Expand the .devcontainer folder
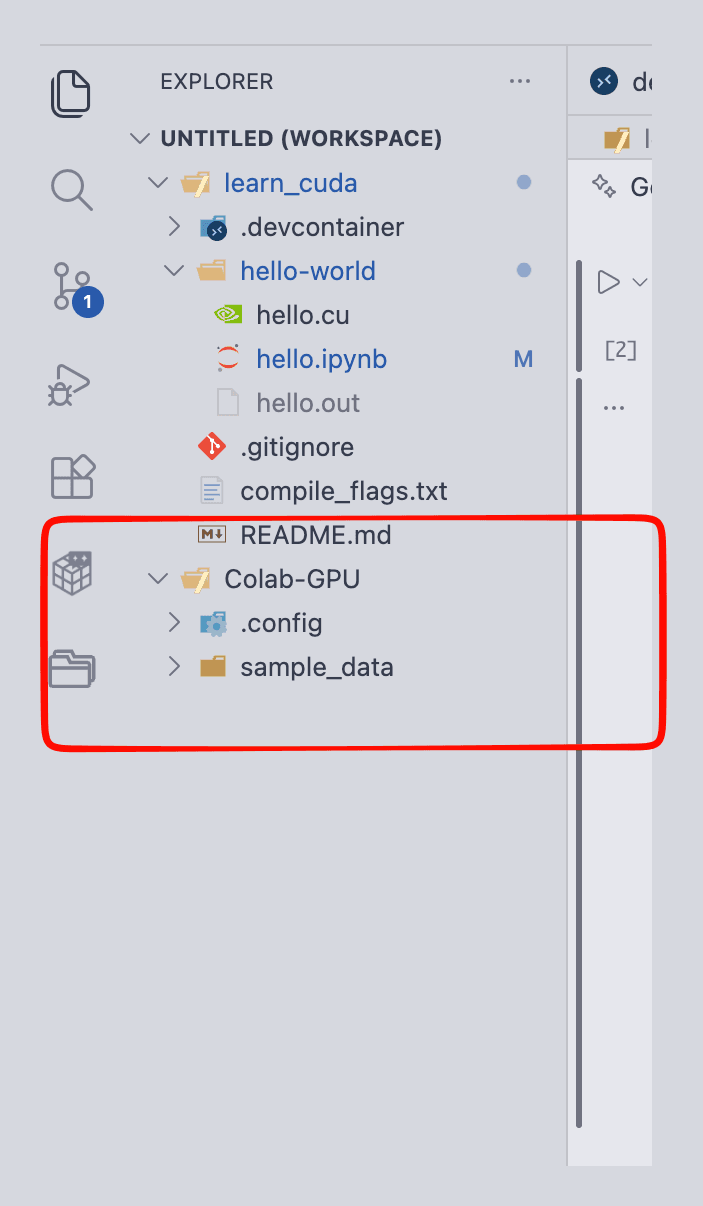This screenshot has height=1206, width=703. 174,227
